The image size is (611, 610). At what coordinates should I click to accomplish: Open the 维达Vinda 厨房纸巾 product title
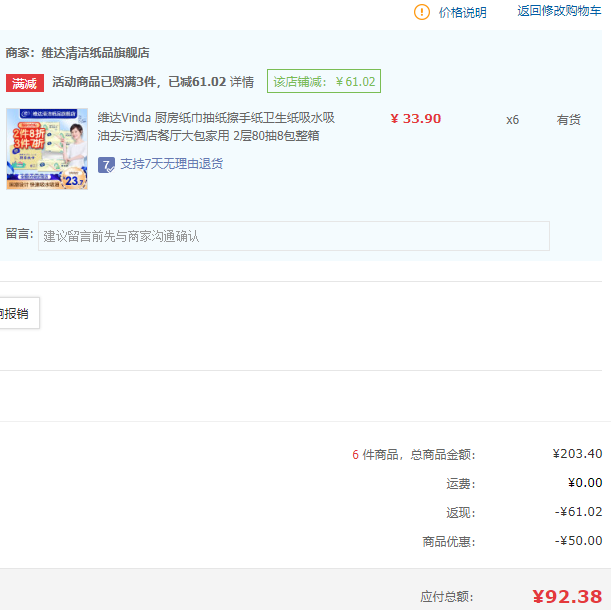pyautogui.click(x=216, y=127)
